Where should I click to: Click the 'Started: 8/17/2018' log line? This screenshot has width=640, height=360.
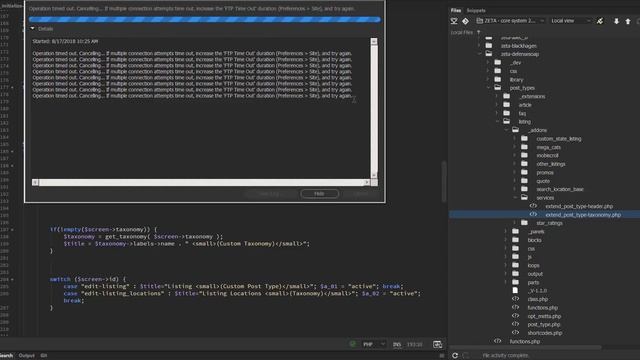click(x=65, y=41)
